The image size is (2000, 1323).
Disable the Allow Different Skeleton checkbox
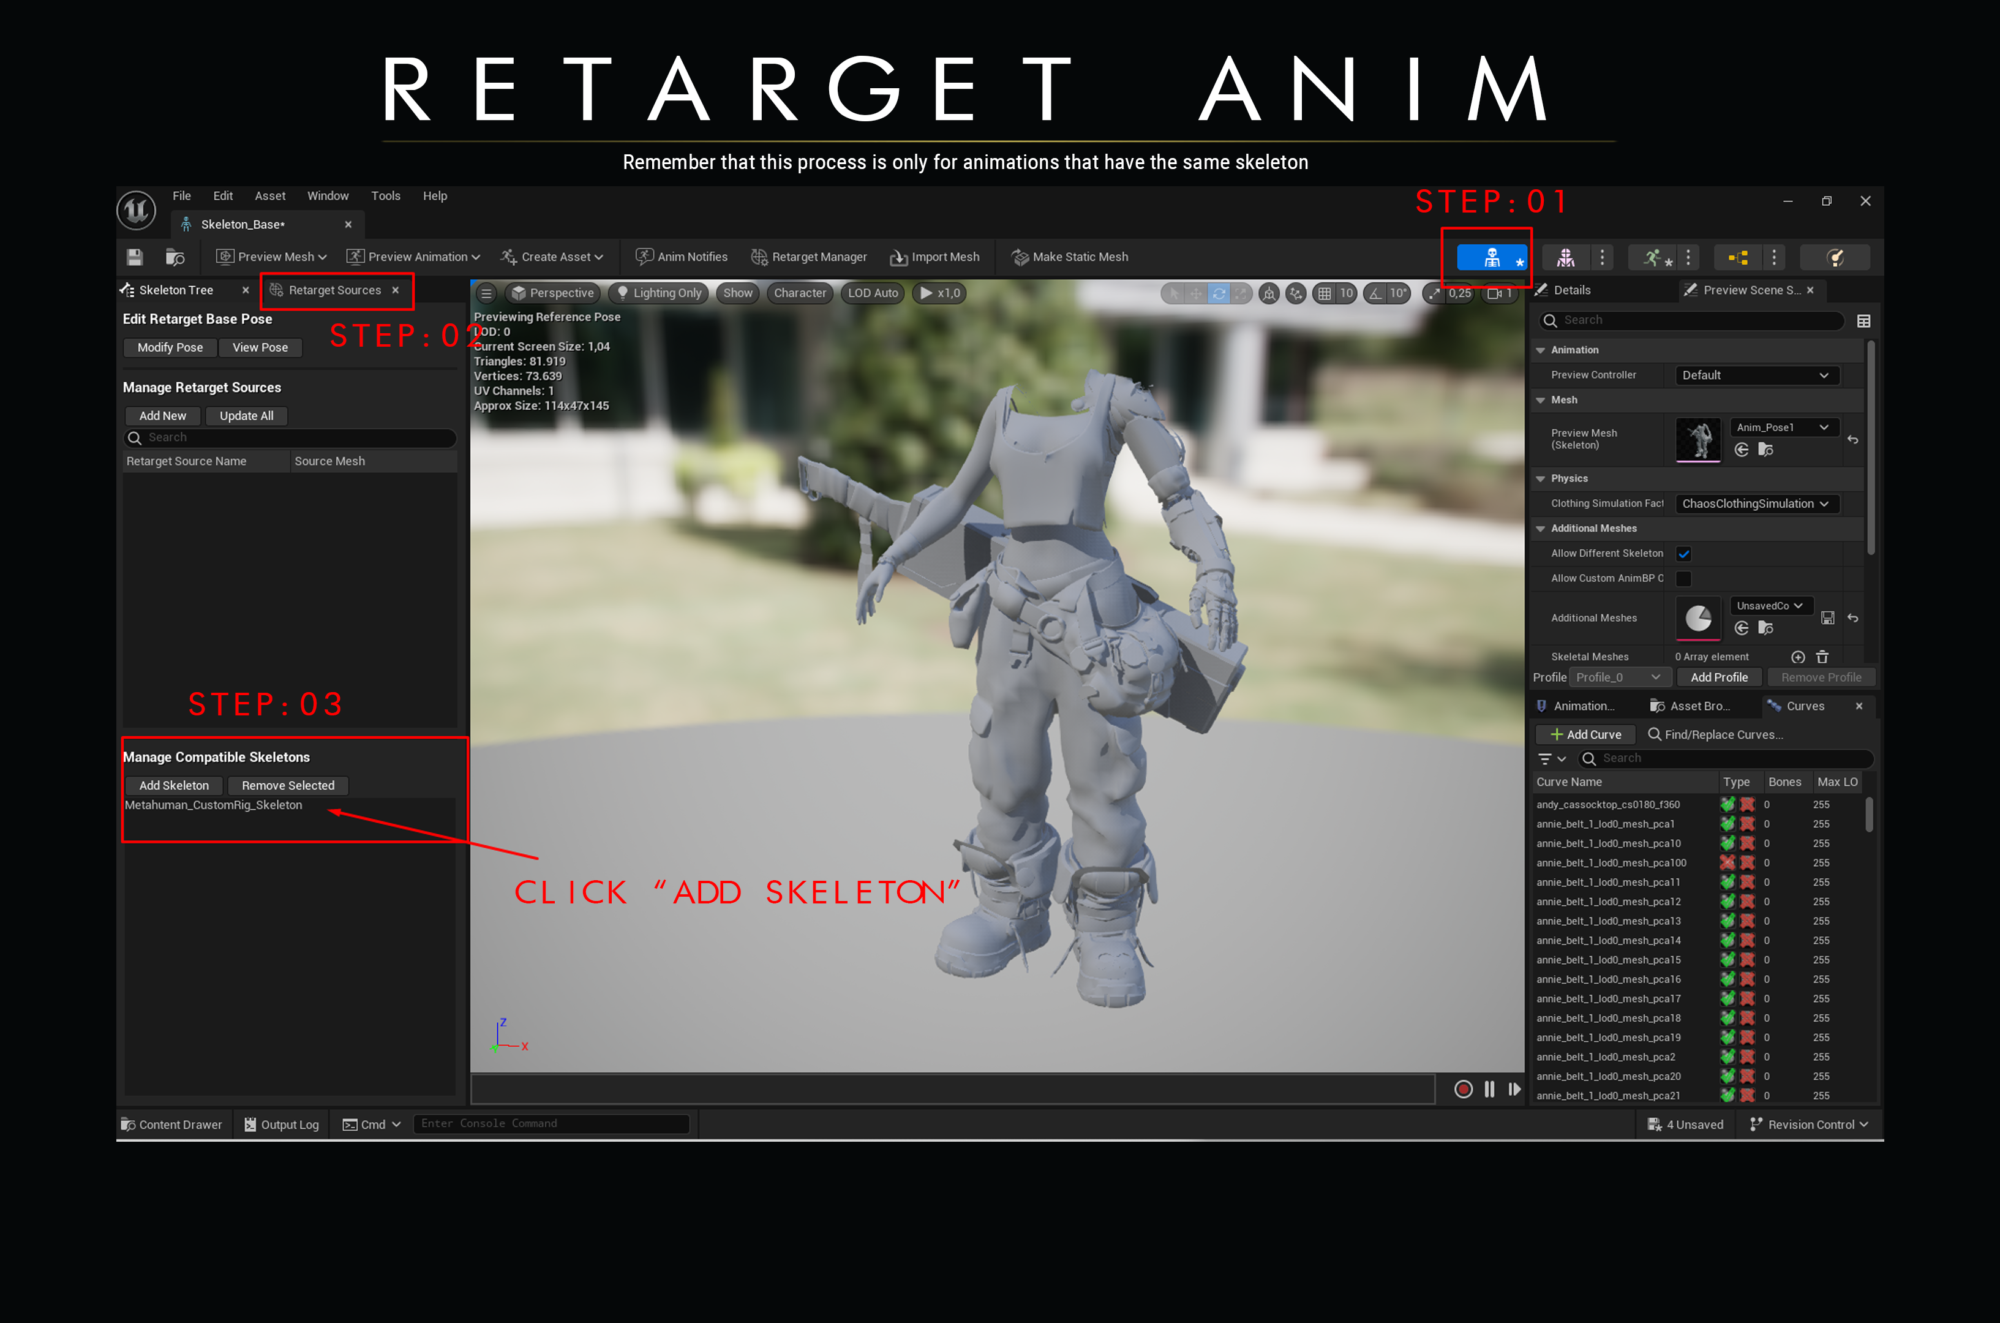(x=1684, y=553)
